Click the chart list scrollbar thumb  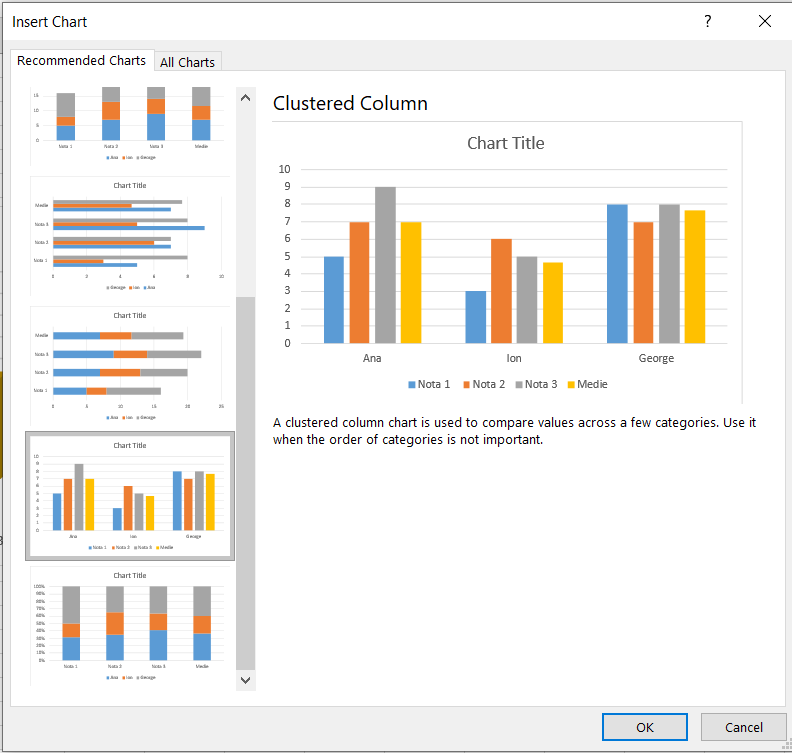pos(246,480)
